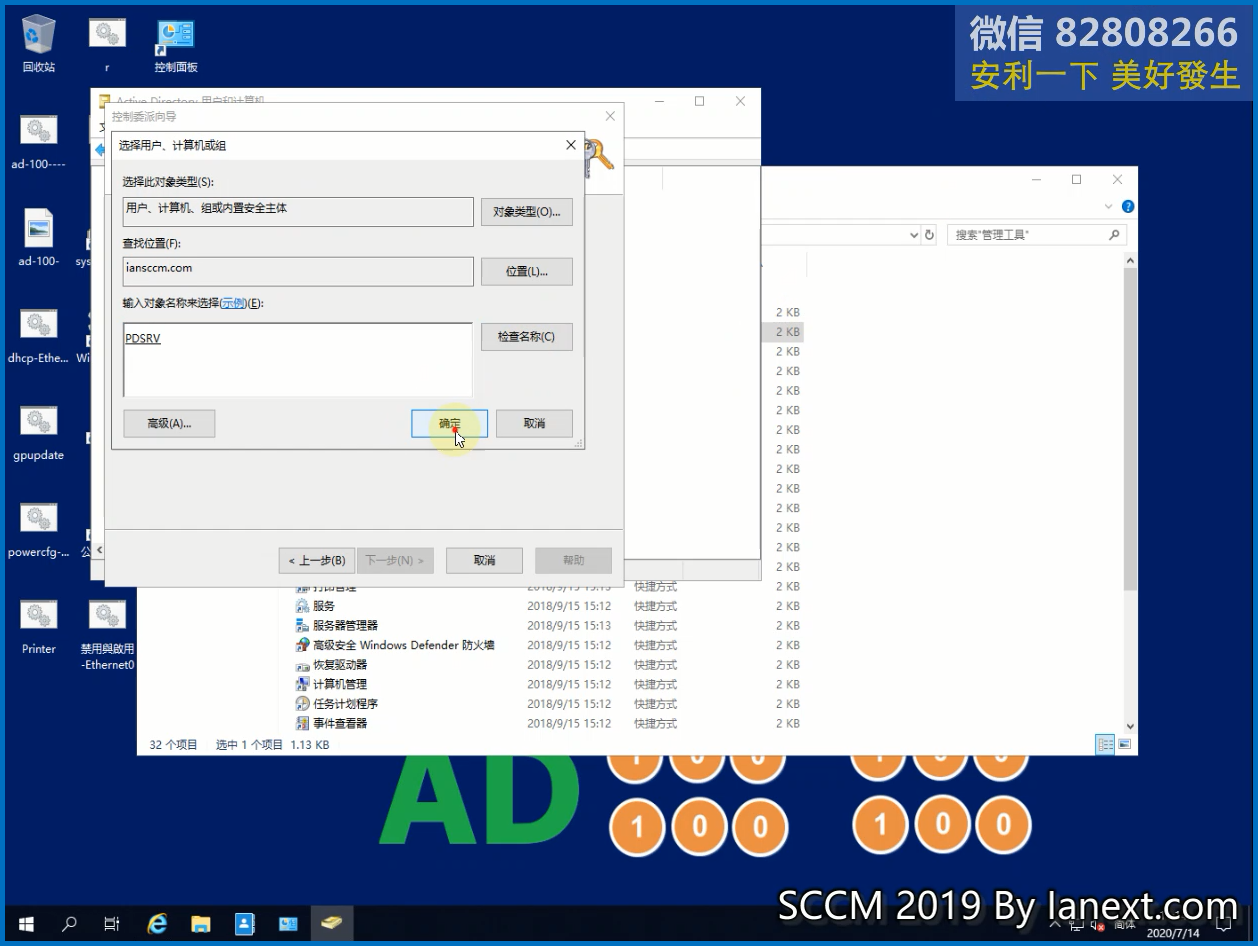Click 上一步(B) in the delegation wizard
Viewport: 1258px width, 946px height.
pyautogui.click(x=316, y=560)
